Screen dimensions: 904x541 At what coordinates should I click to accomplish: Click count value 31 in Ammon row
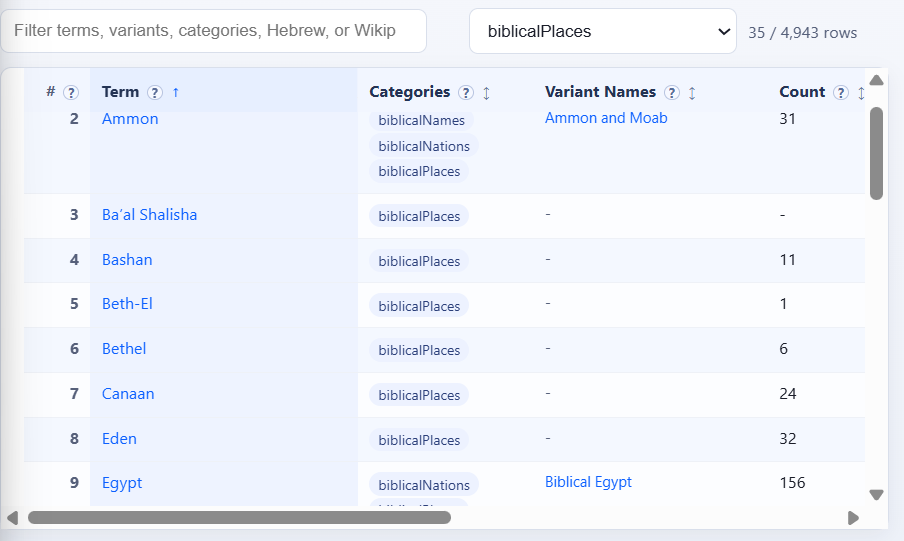(x=788, y=119)
